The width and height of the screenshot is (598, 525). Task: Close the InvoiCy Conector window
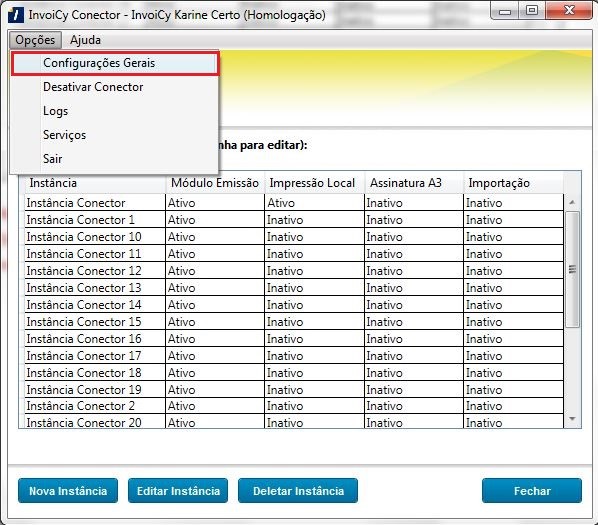coord(569,11)
